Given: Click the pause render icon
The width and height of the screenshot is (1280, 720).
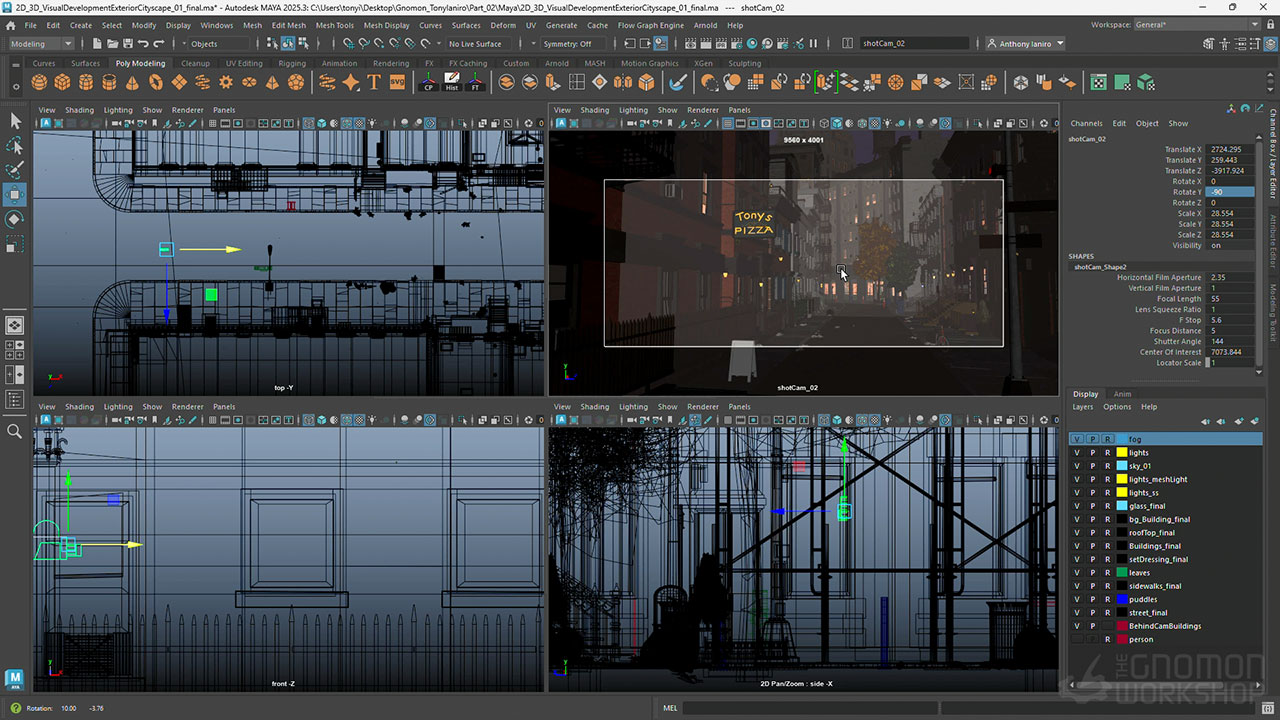Looking at the screenshot, I should point(813,44).
